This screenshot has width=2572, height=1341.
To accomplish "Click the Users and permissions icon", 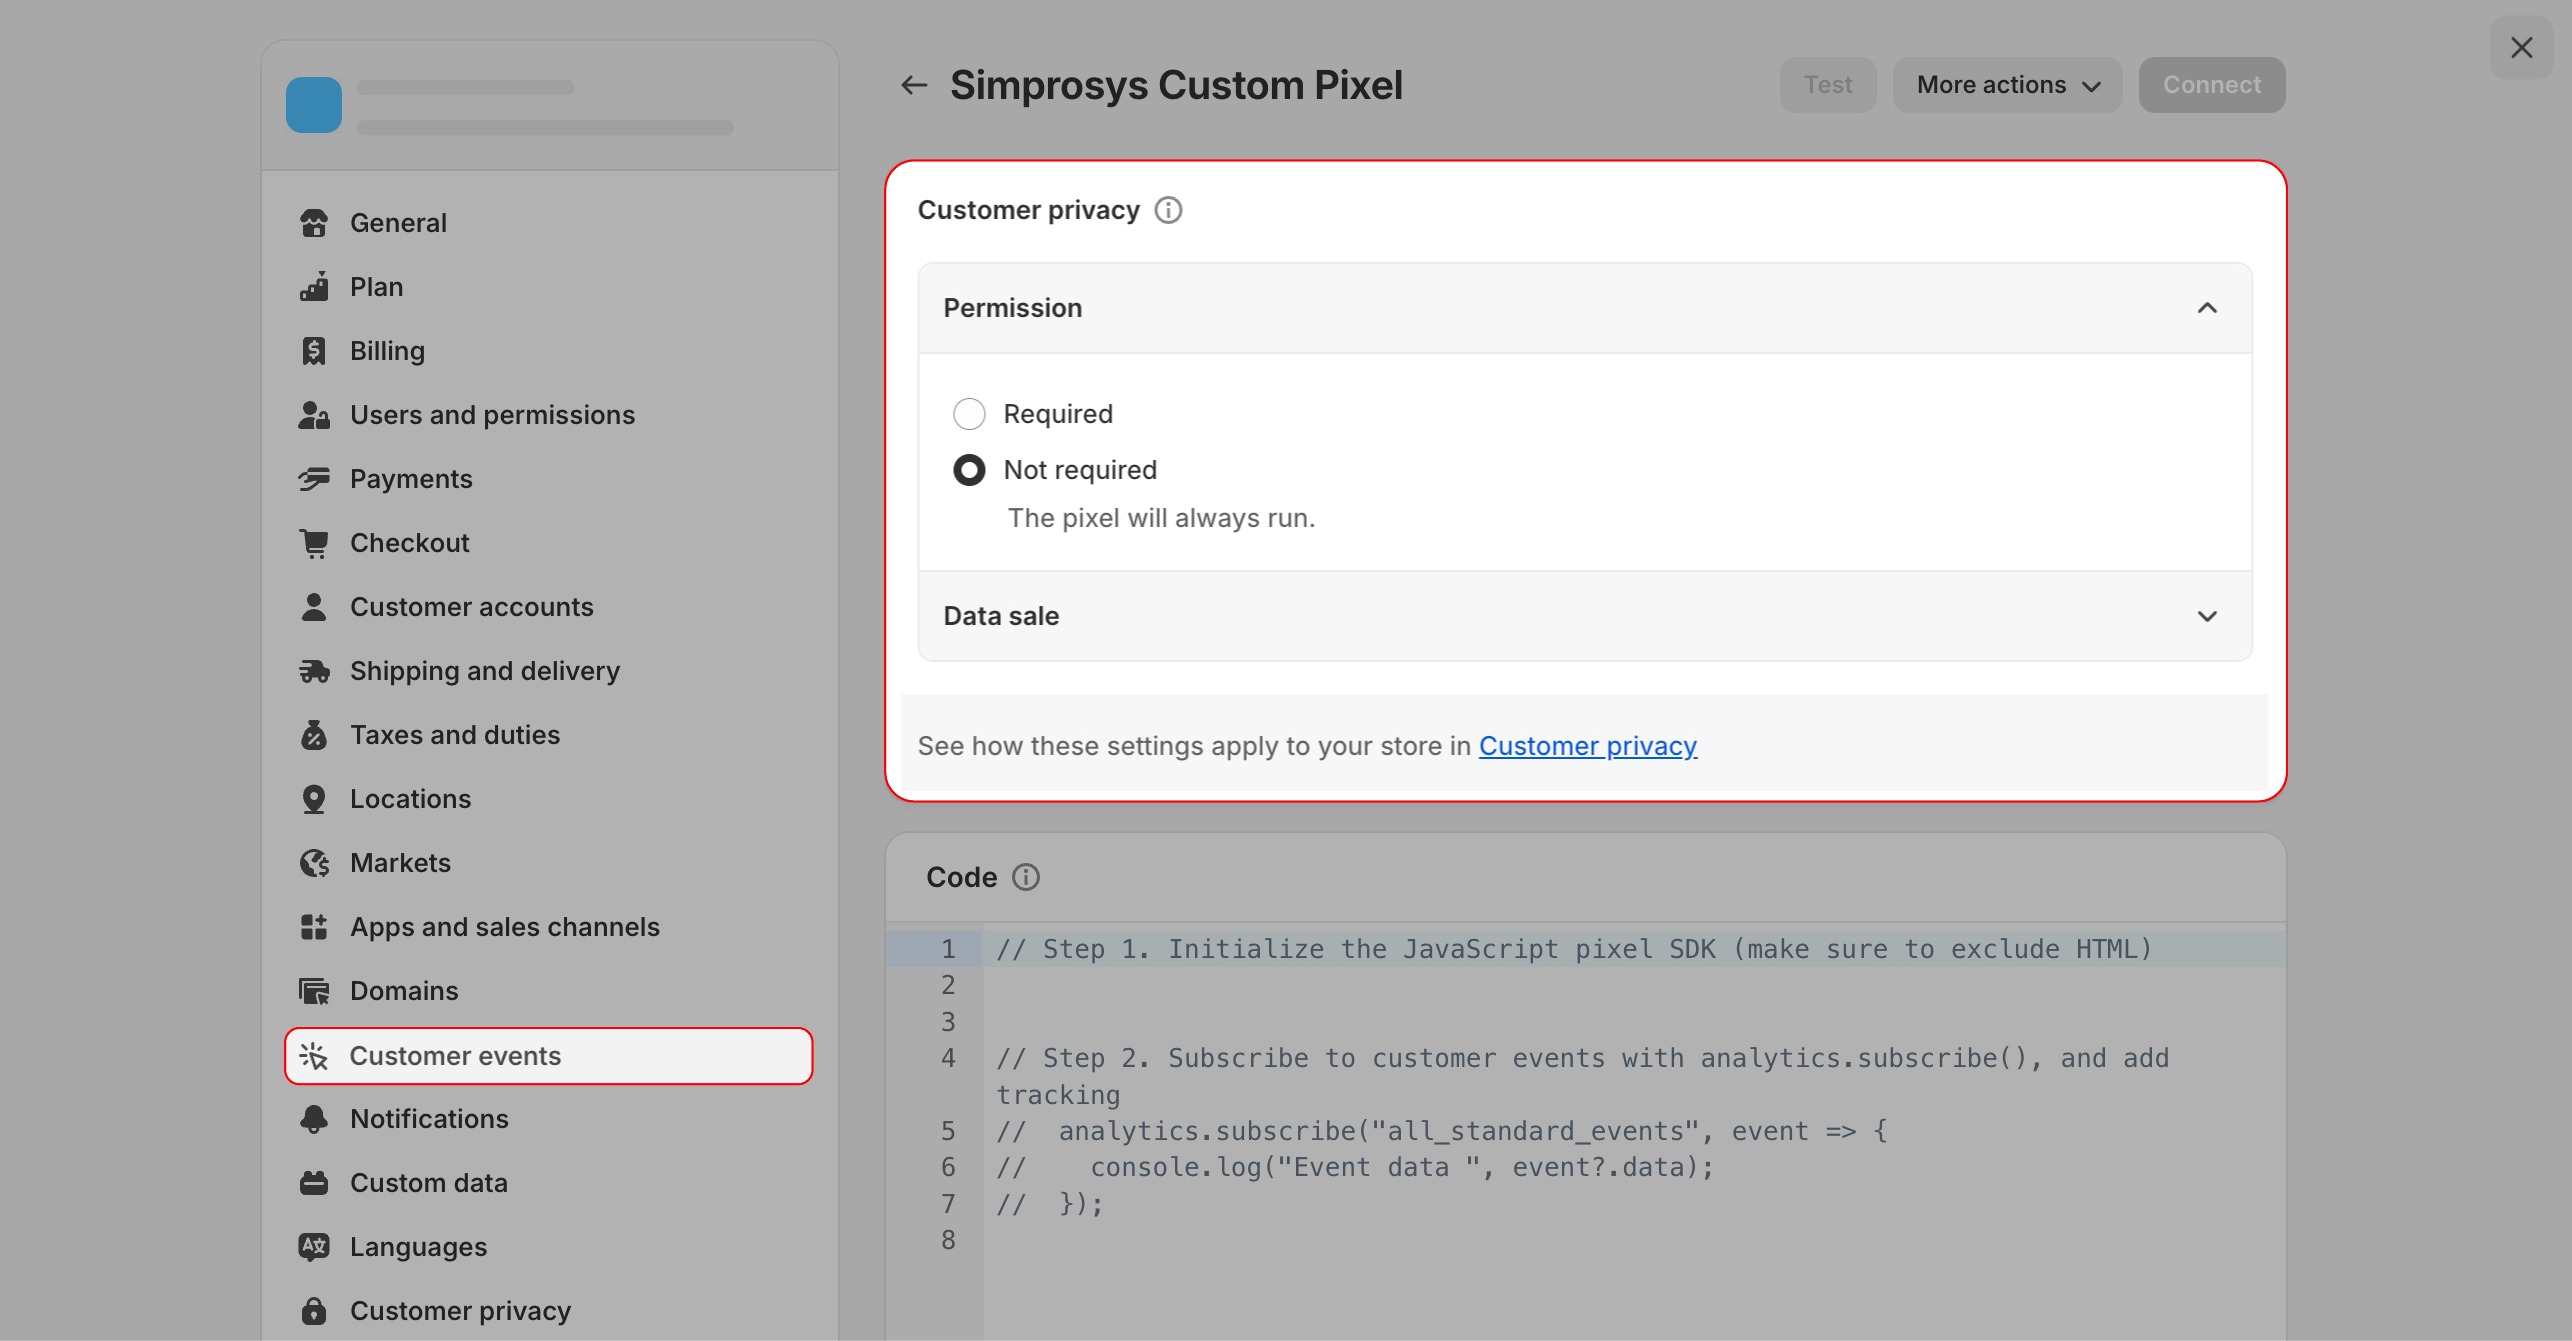I will pyautogui.click(x=314, y=415).
